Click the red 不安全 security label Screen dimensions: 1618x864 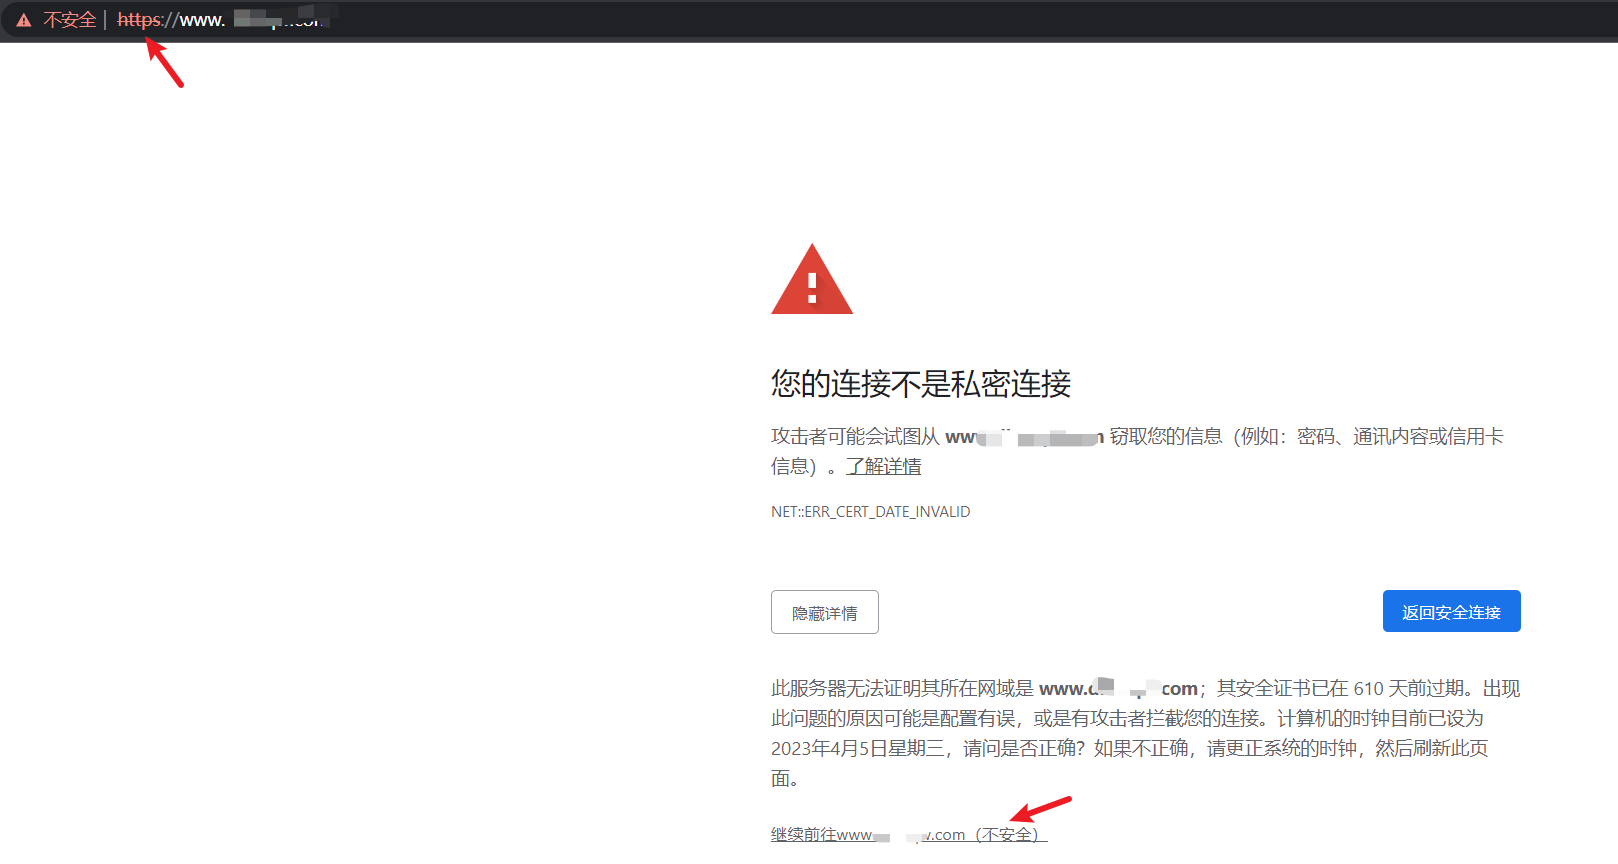click(69, 20)
